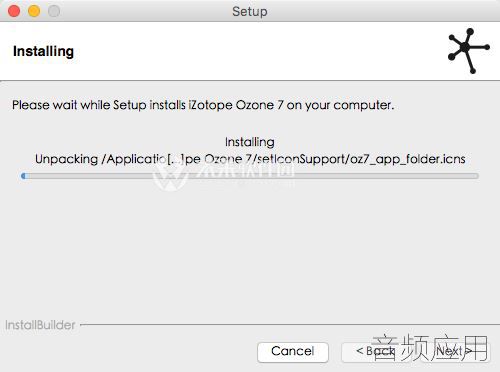Click empty title bar area right of Setup
Image resolution: width=500 pixels, height=372 pixels.
click(383, 11)
